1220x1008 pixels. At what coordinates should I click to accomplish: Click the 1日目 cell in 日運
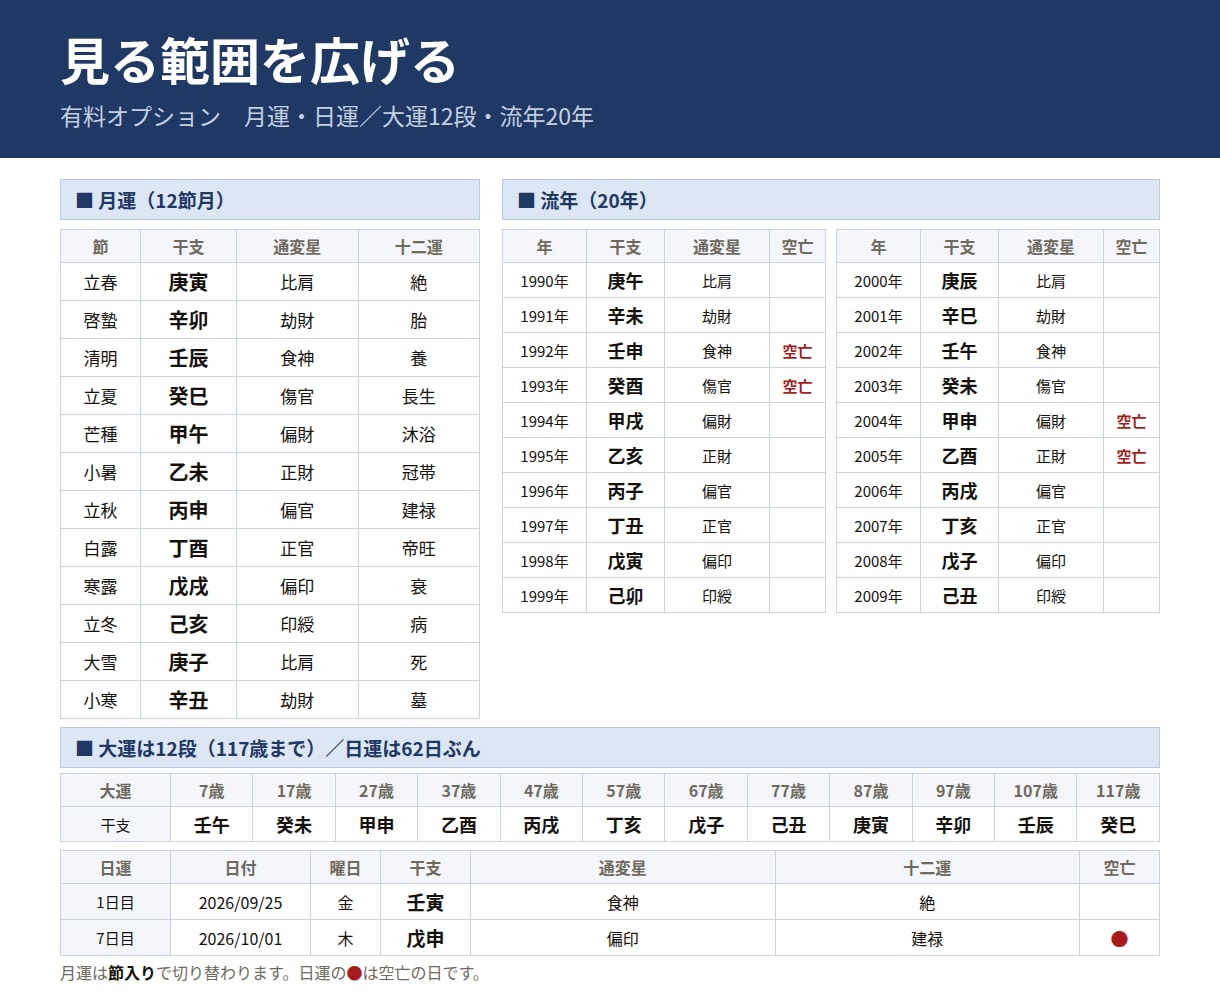(115, 903)
